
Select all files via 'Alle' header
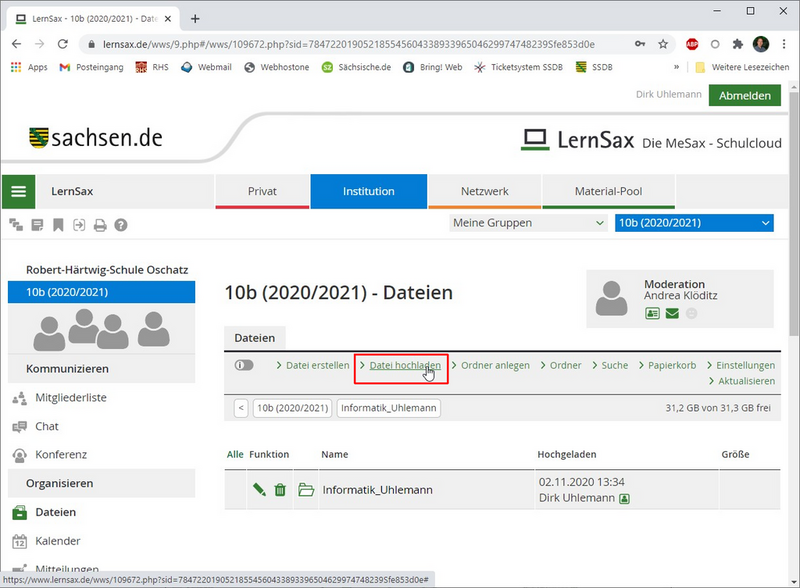coord(235,454)
